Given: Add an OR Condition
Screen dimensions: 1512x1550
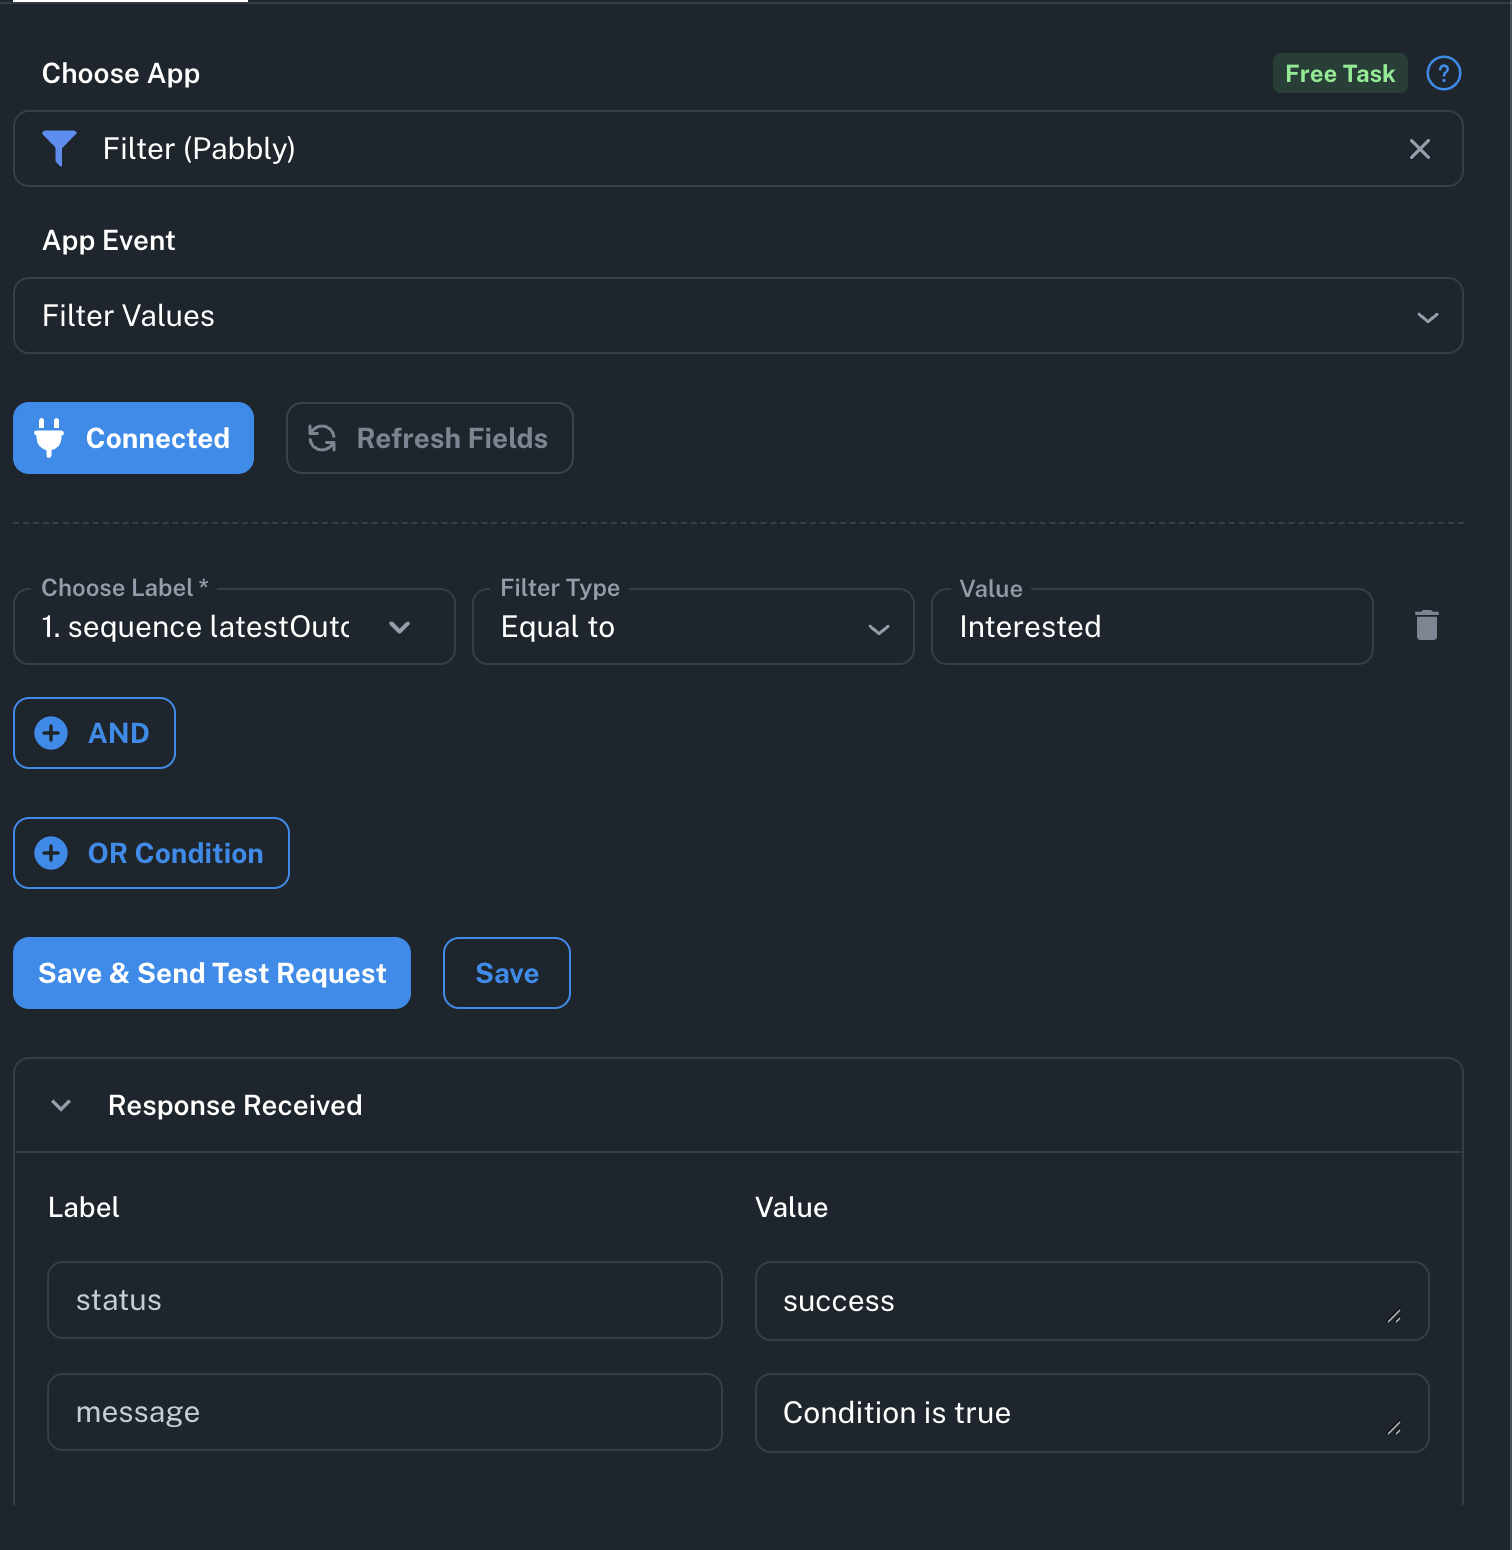Looking at the screenshot, I should click(151, 853).
